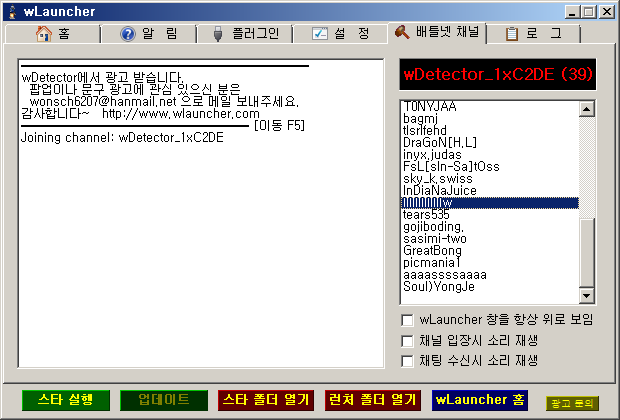Screen dimensions: 620x420
Task: Select user sasimi-two in list
Action: [490, 238]
